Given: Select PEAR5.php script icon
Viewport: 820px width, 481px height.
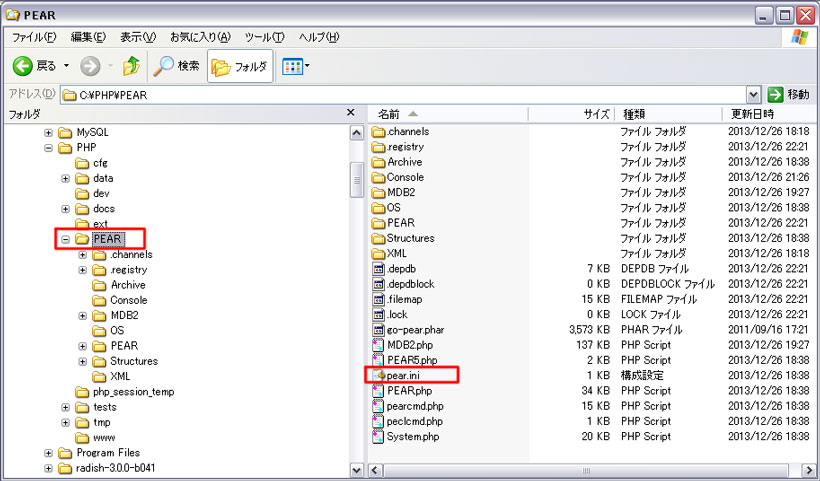Looking at the screenshot, I should pos(378,360).
